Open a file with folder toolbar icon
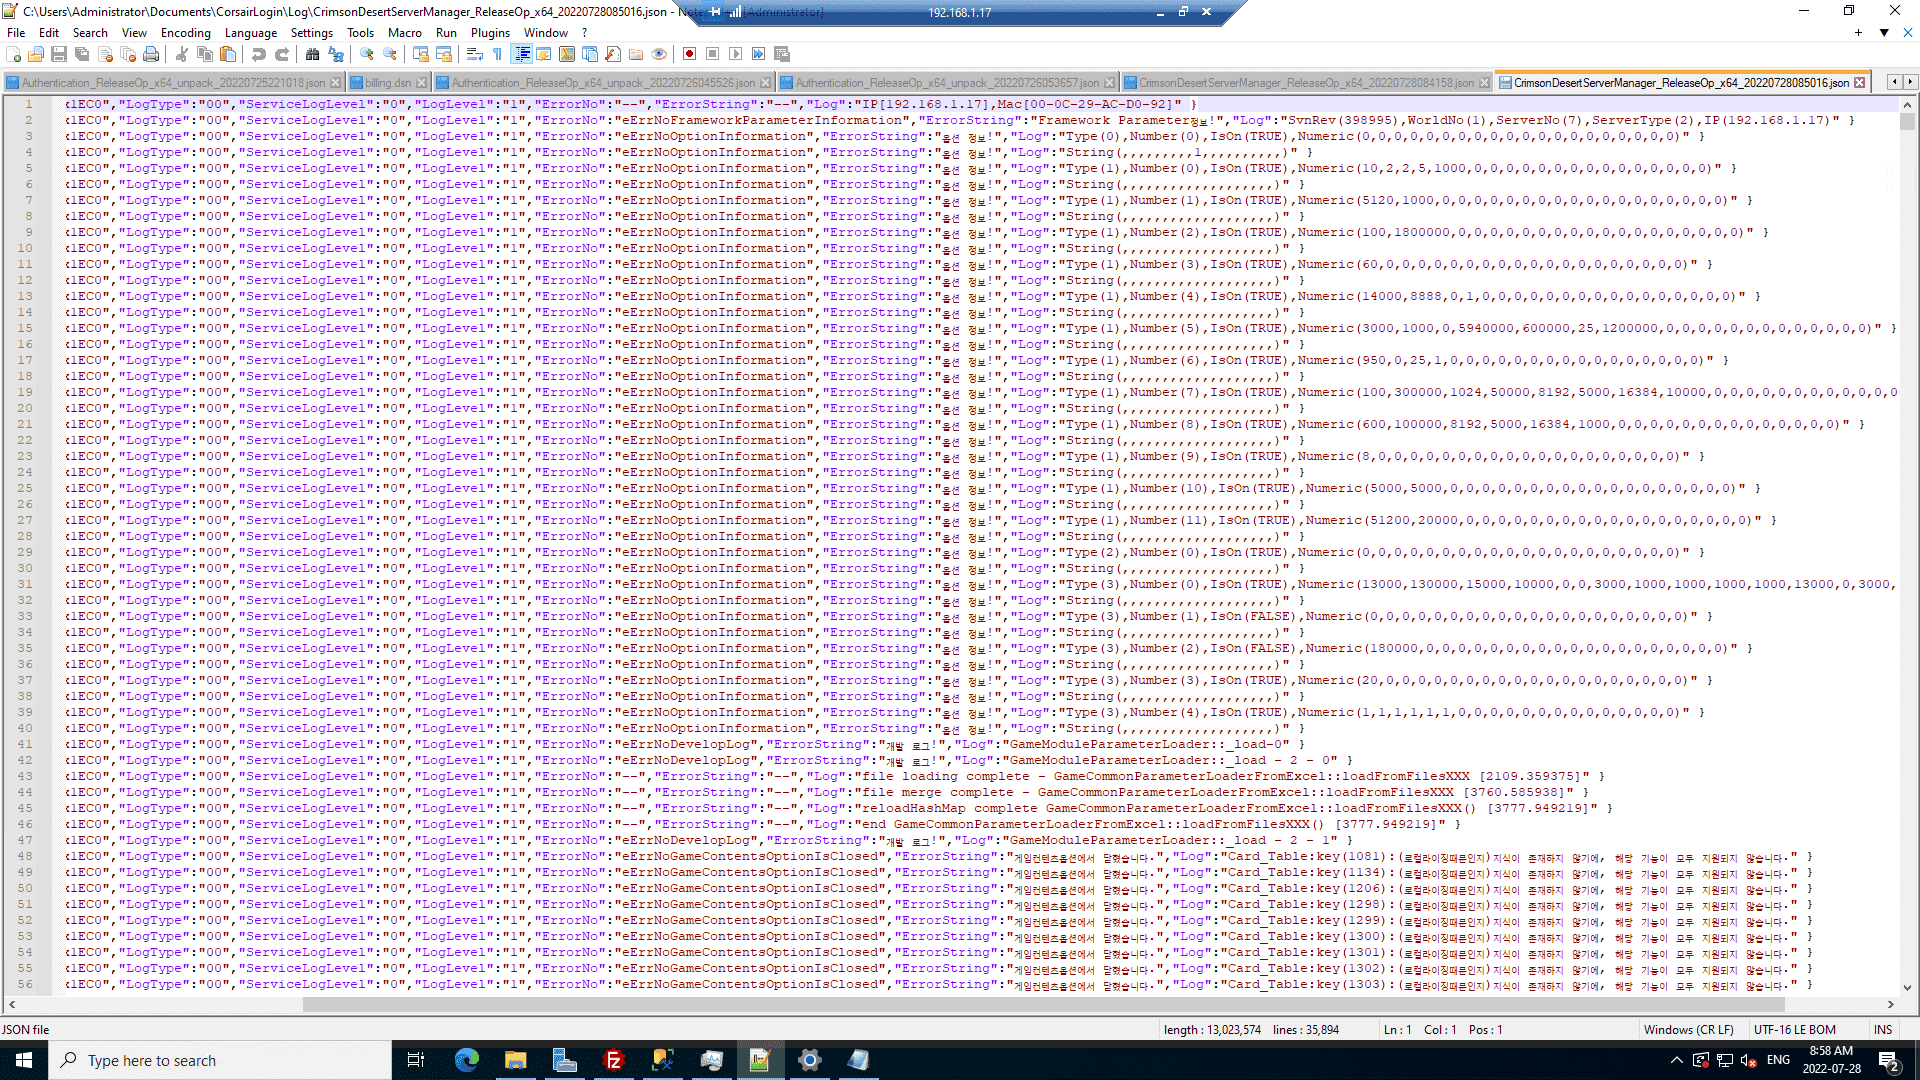 pyautogui.click(x=37, y=54)
